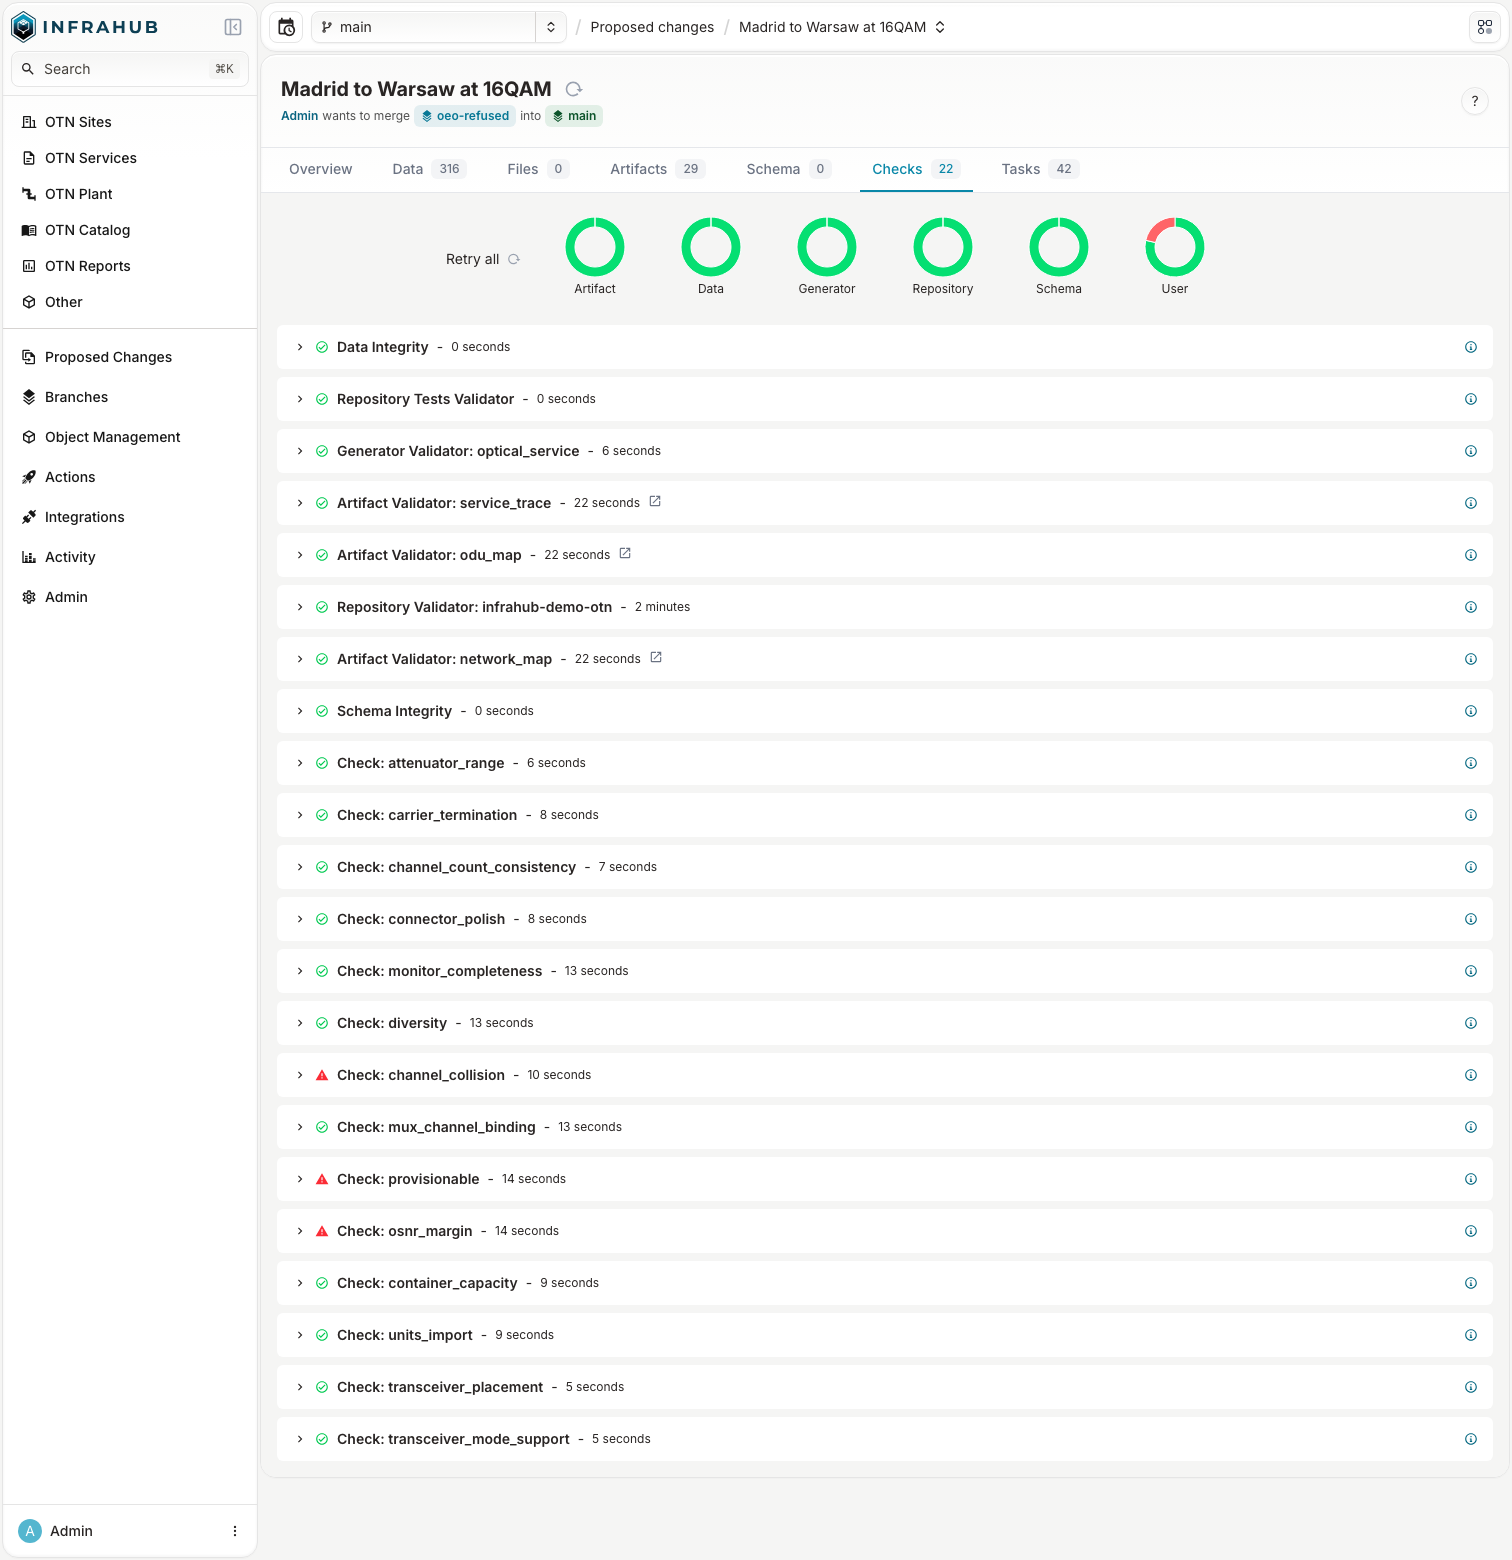The width and height of the screenshot is (1512, 1560).
Task: Show info for Schema Integrity row
Action: (x=1471, y=711)
